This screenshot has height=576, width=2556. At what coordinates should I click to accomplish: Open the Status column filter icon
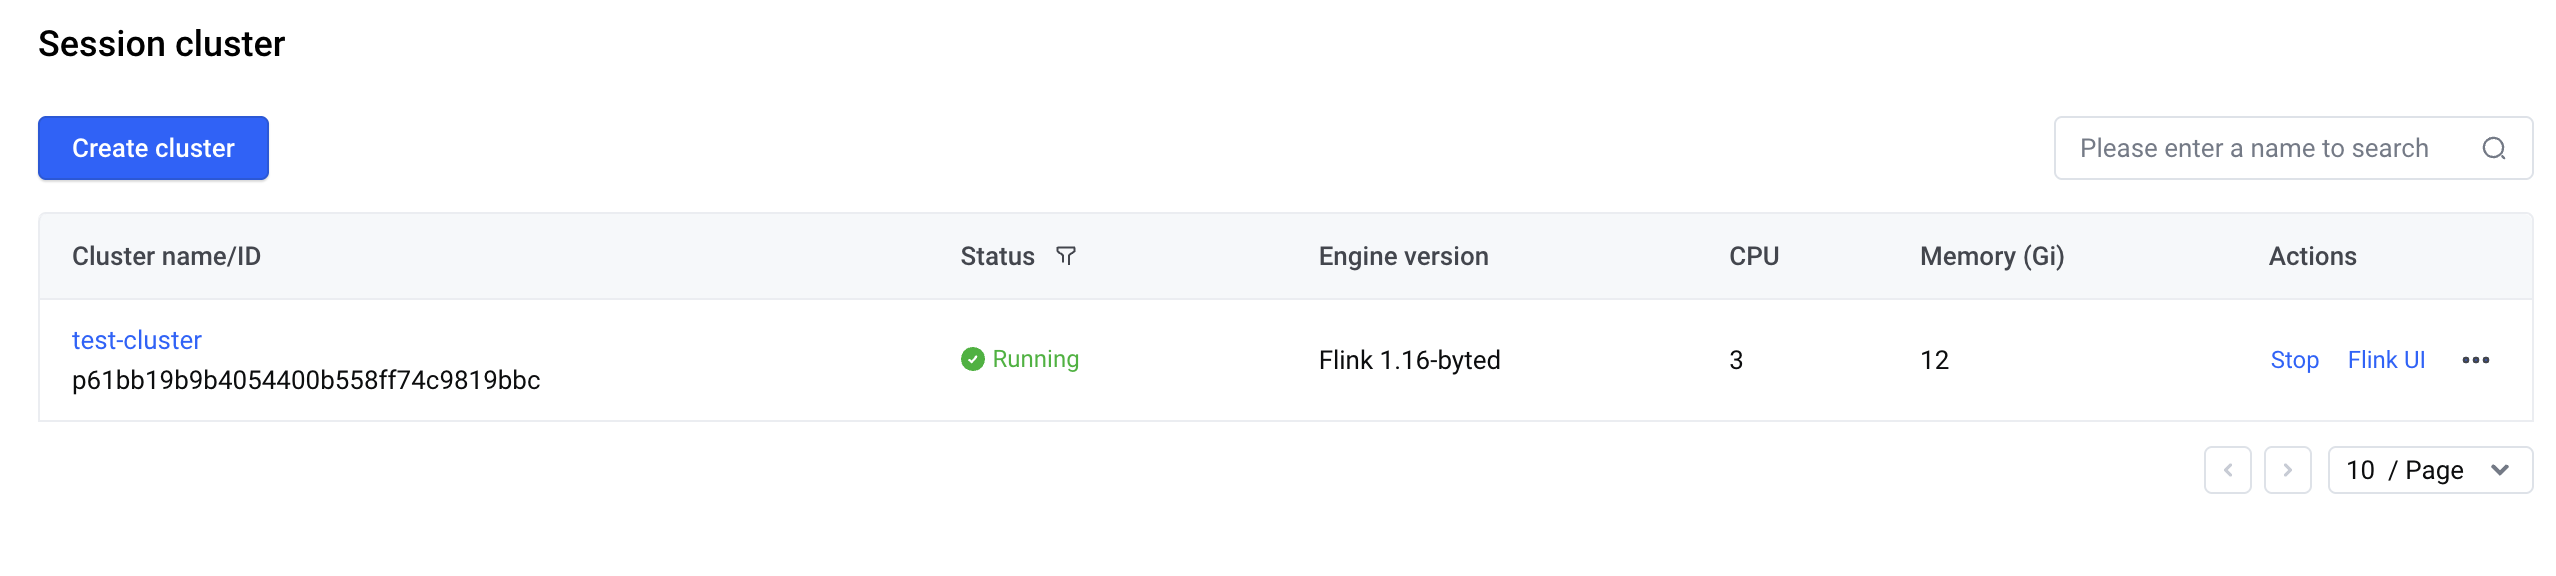click(x=1066, y=256)
